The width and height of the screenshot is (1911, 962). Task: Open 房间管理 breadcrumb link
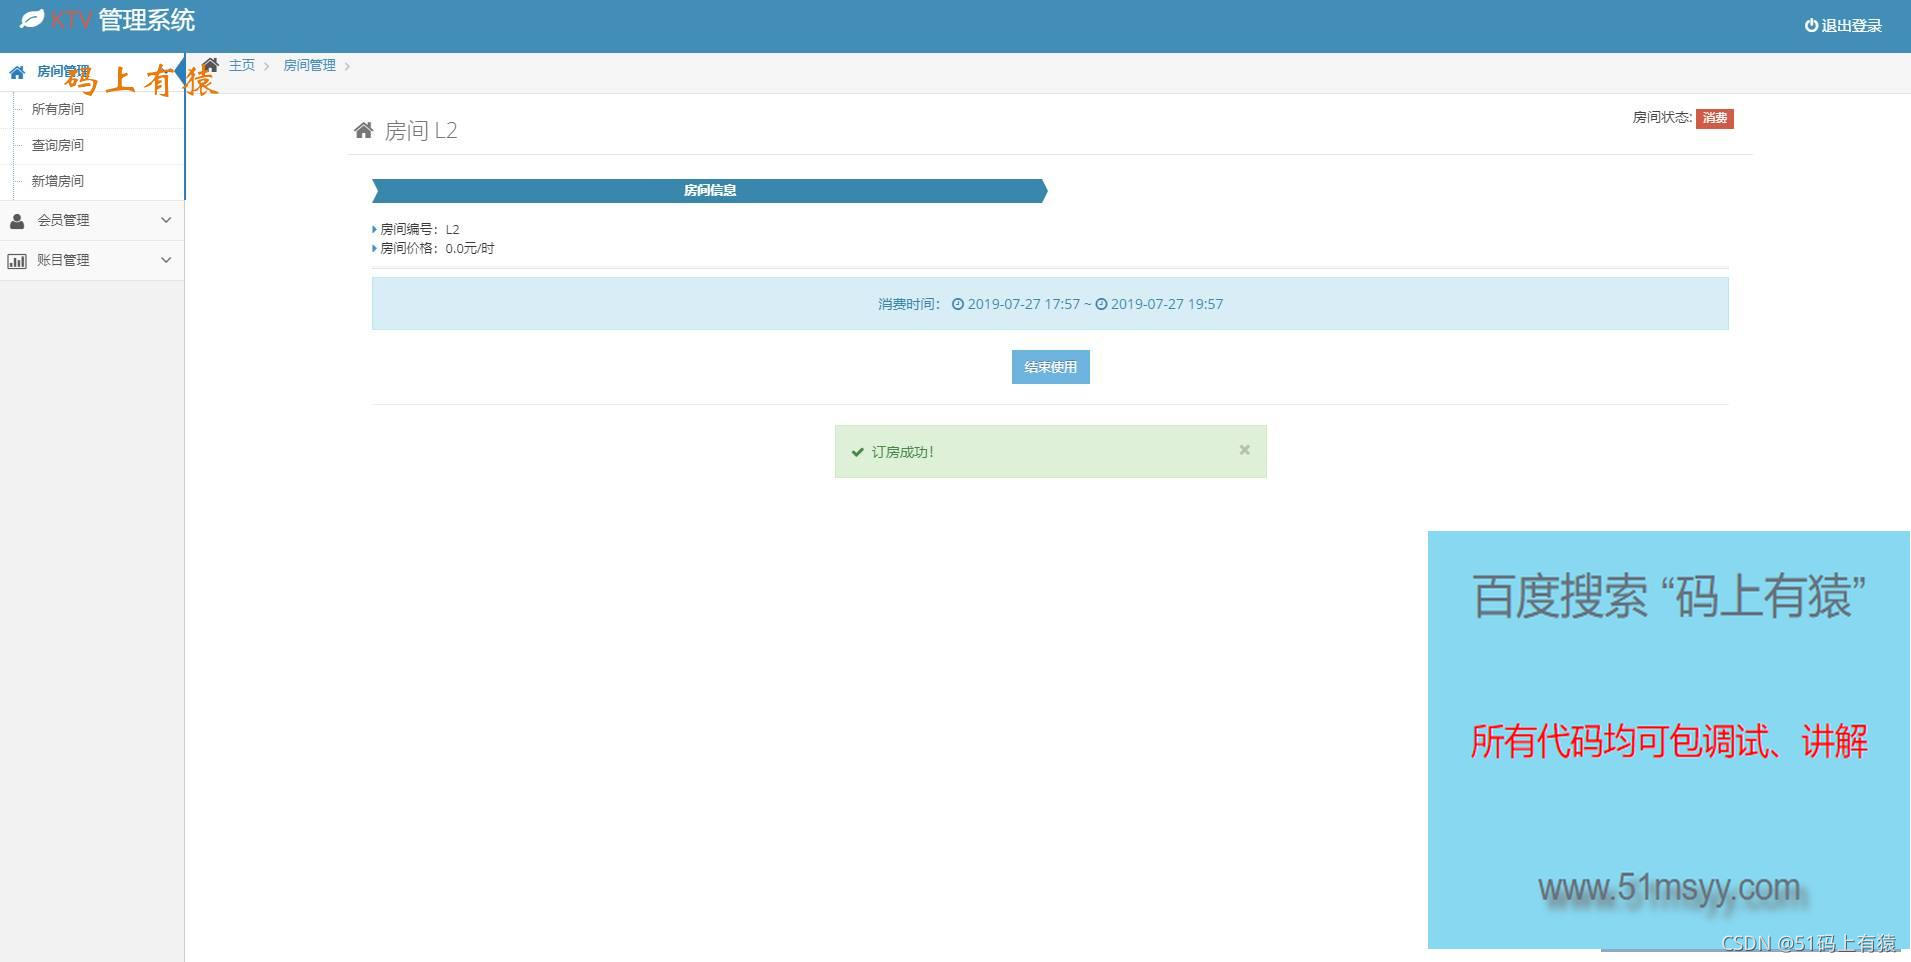(x=310, y=65)
